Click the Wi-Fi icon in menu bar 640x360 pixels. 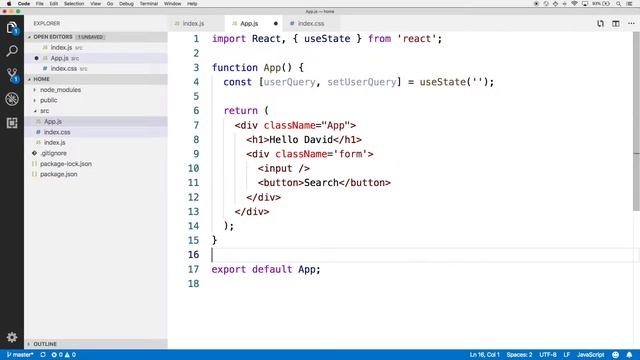(x=574, y=4)
